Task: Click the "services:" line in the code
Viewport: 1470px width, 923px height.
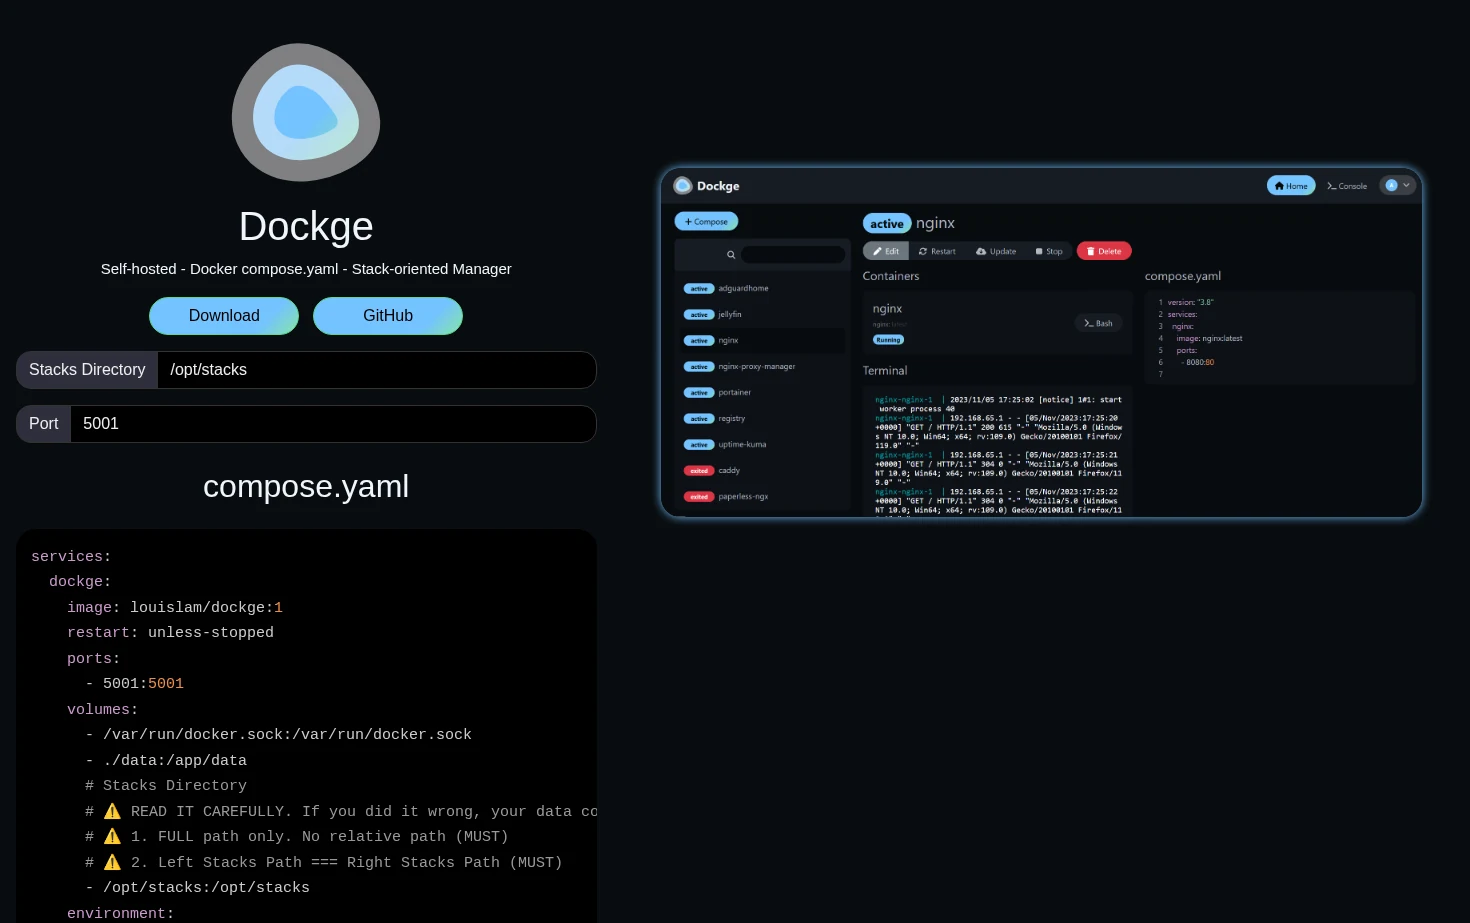Action: pyautogui.click(x=71, y=557)
